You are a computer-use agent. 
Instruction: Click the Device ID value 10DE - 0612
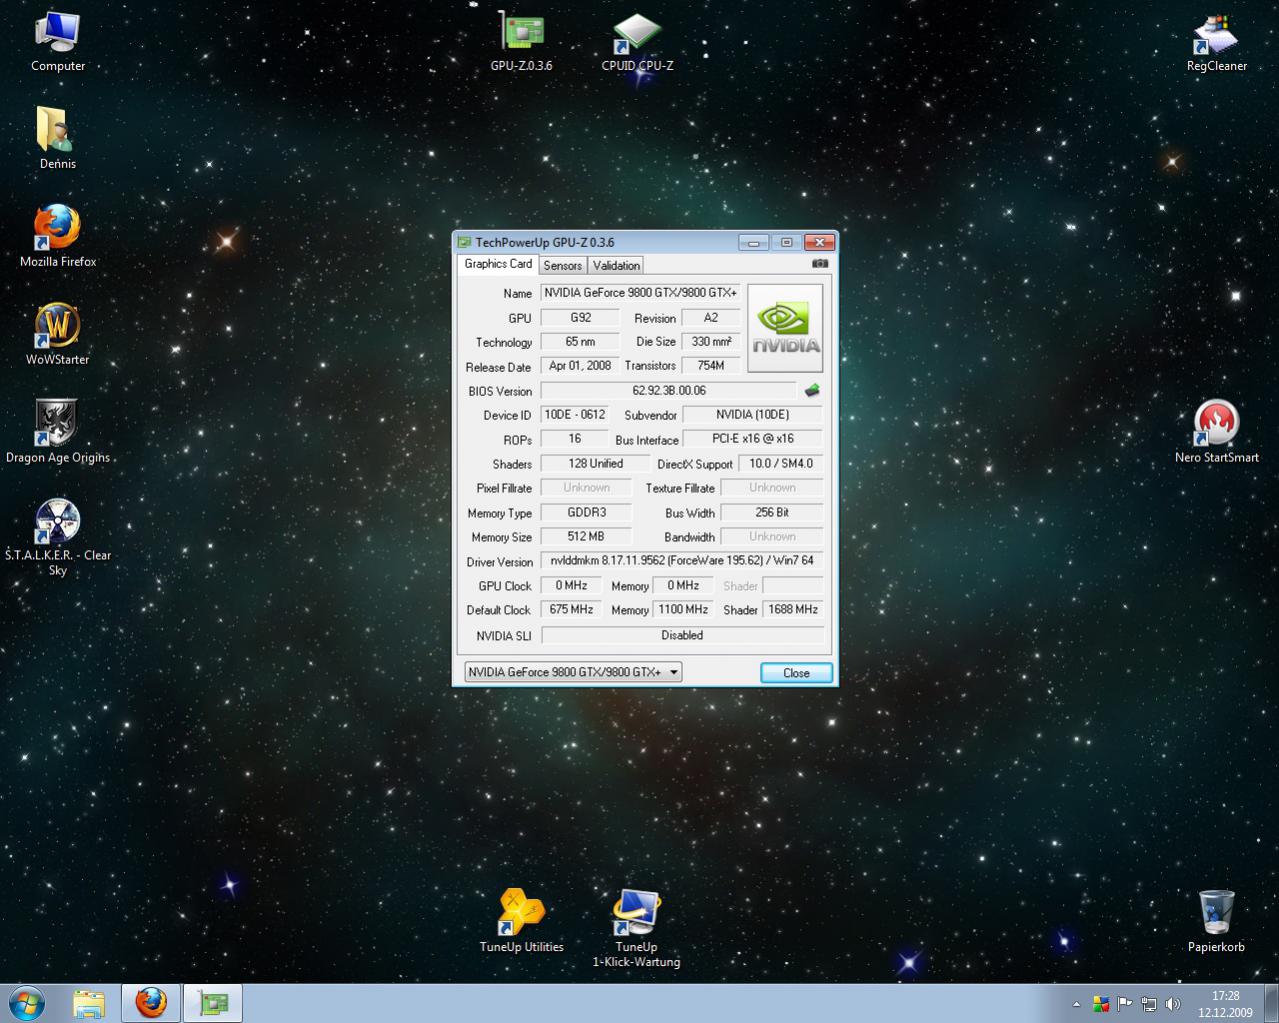tap(574, 415)
